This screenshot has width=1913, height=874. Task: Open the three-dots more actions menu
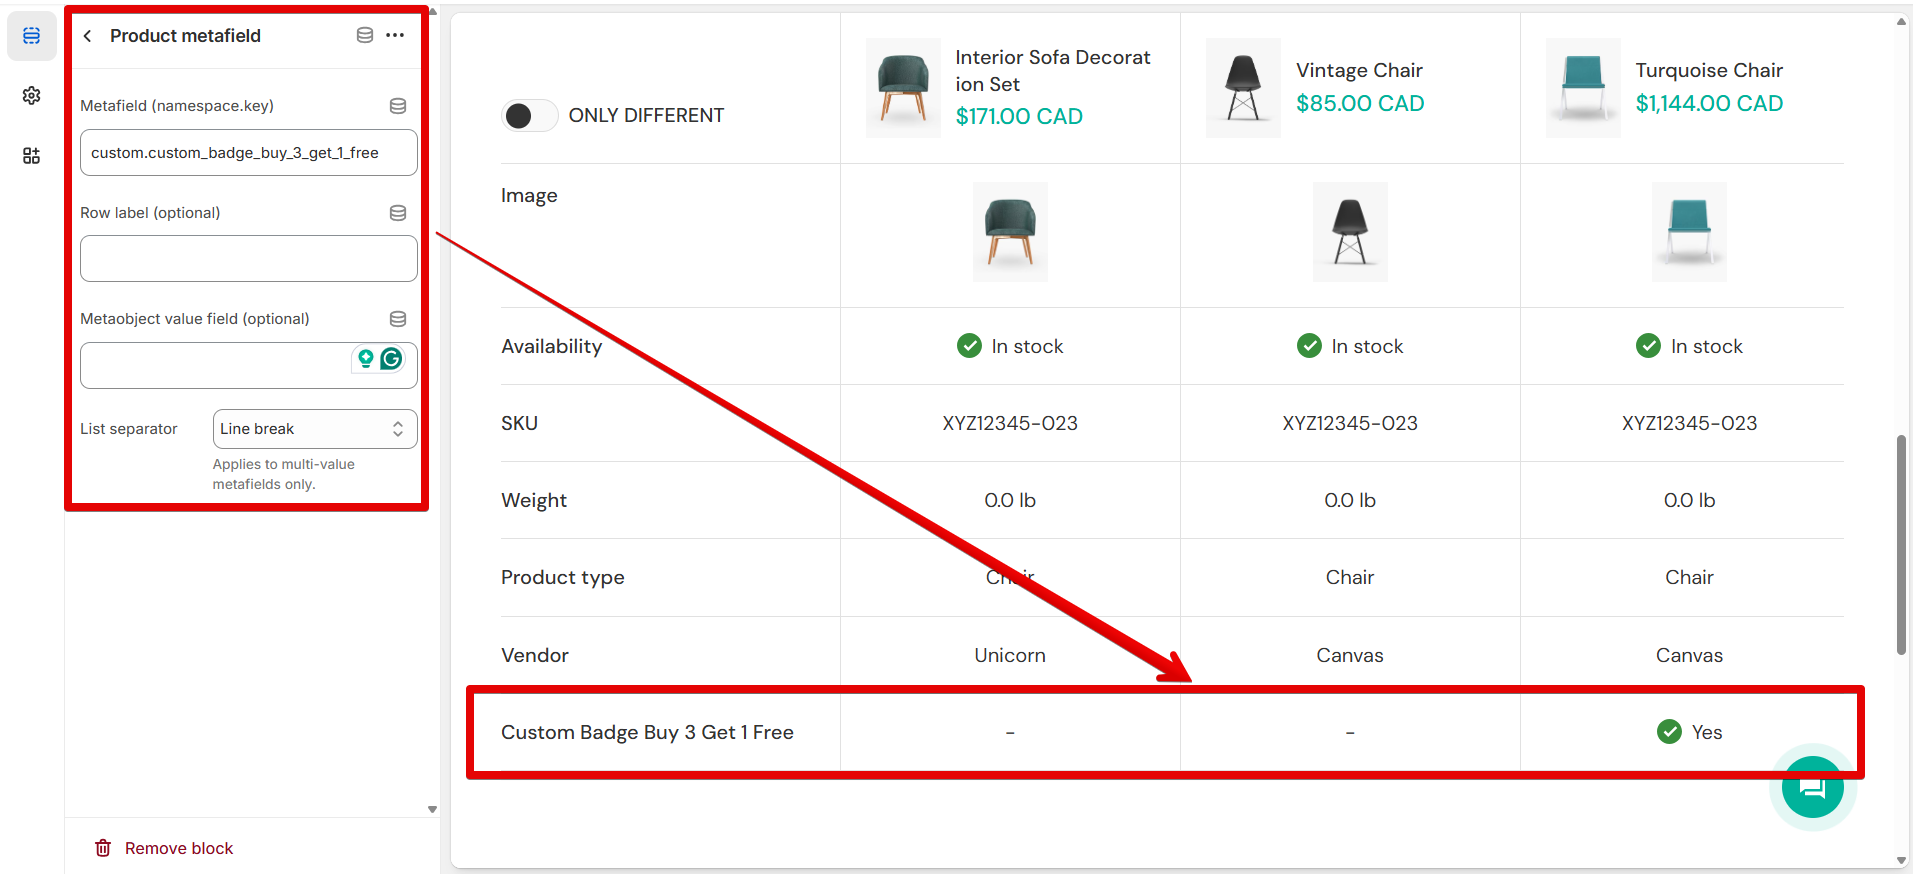point(396,36)
